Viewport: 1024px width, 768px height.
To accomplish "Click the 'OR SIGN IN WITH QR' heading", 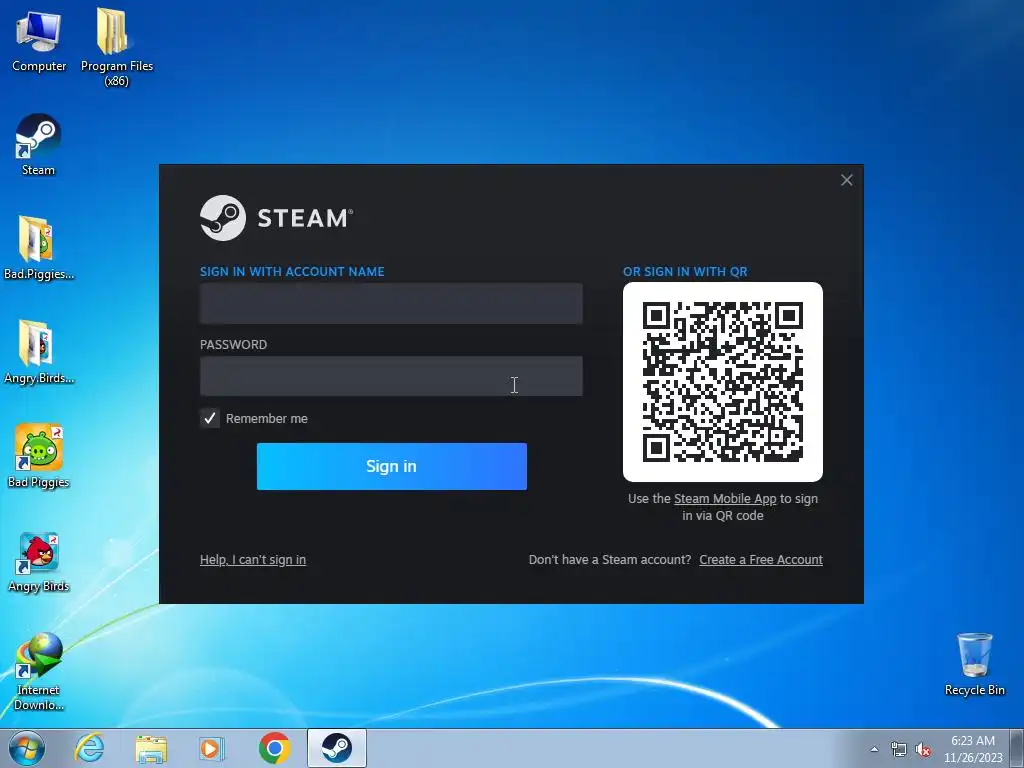I will 685,272.
